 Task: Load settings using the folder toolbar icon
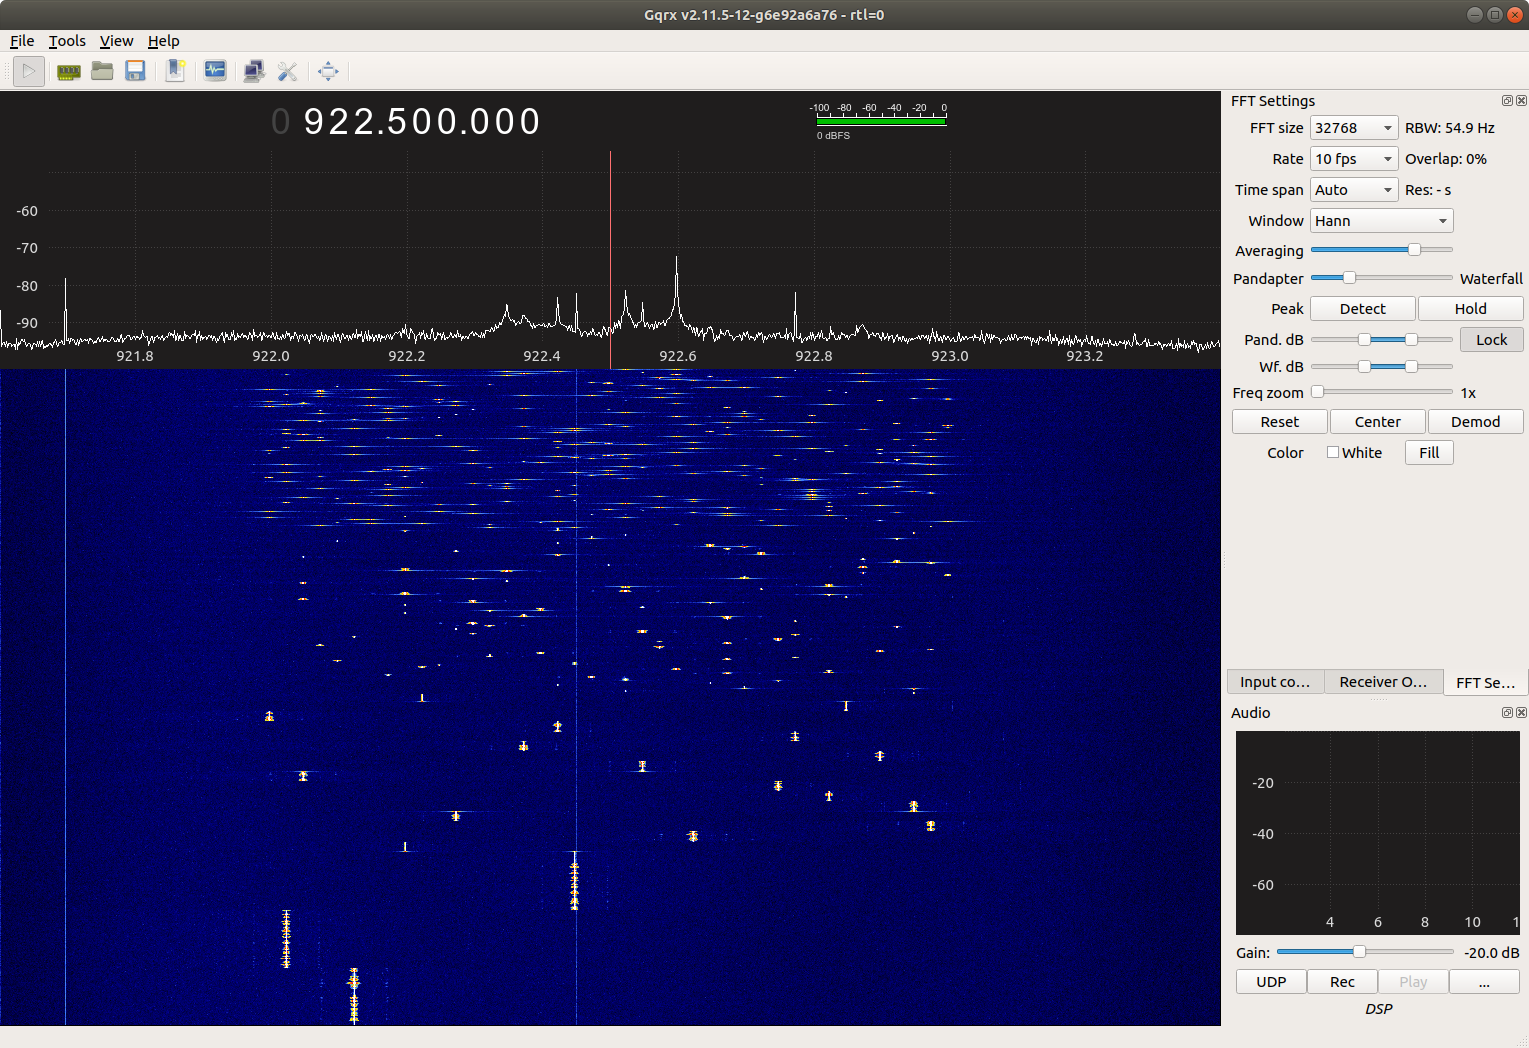pyautogui.click(x=101, y=71)
